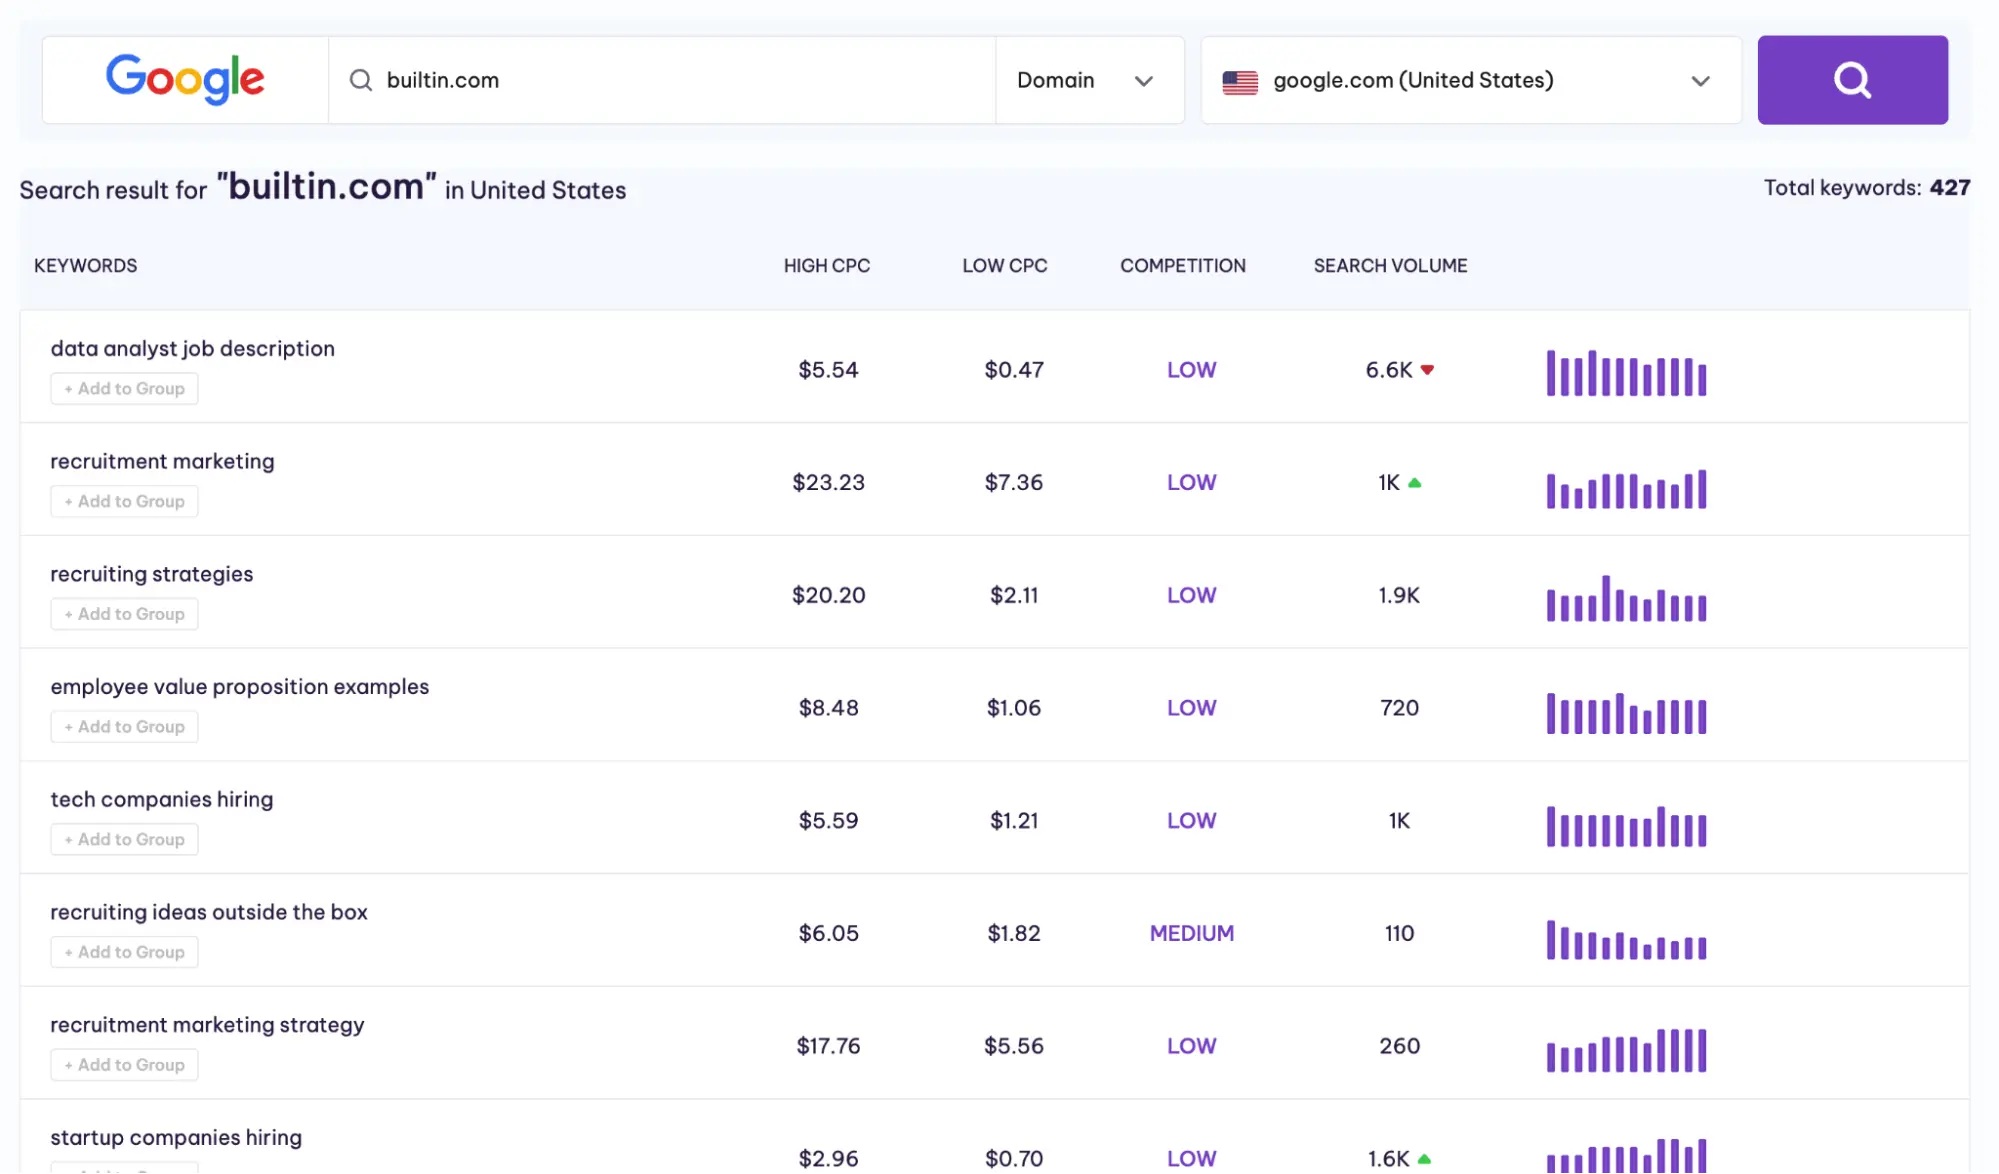This screenshot has width=1999, height=1174.
Task: Sort by COMPETITION column header
Action: coord(1183,266)
